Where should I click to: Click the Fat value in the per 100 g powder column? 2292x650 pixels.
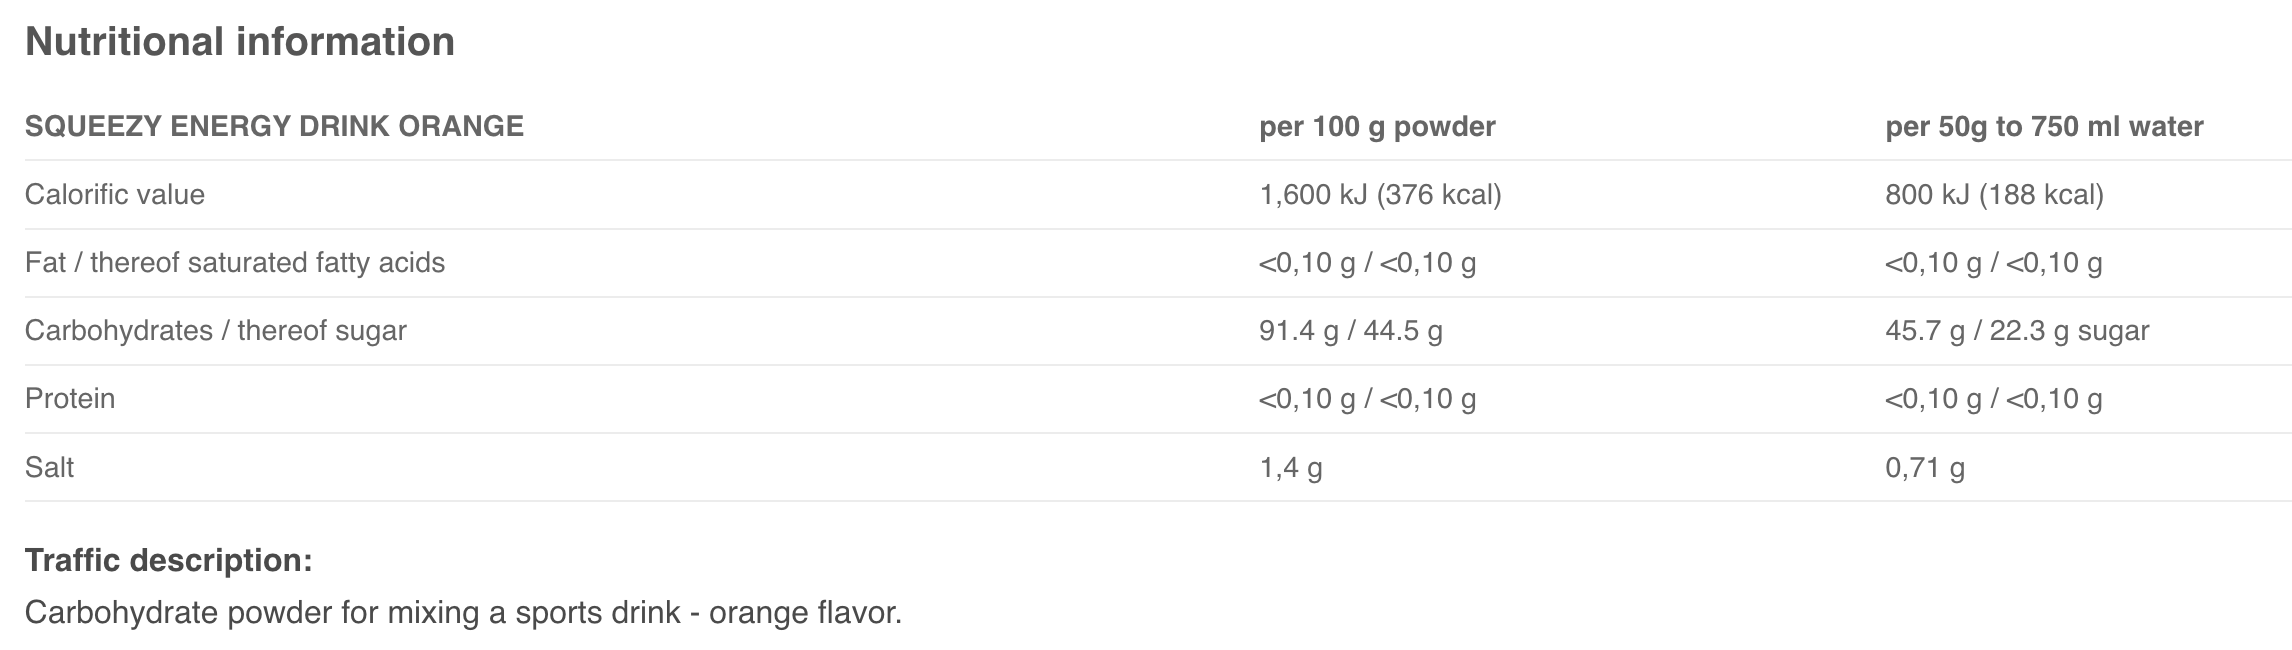(1367, 263)
